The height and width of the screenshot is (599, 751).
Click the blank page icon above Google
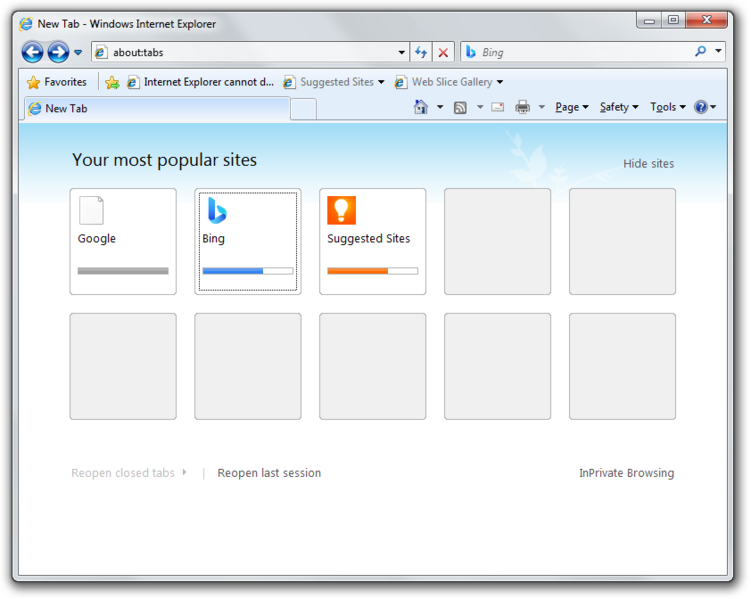point(91,210)
